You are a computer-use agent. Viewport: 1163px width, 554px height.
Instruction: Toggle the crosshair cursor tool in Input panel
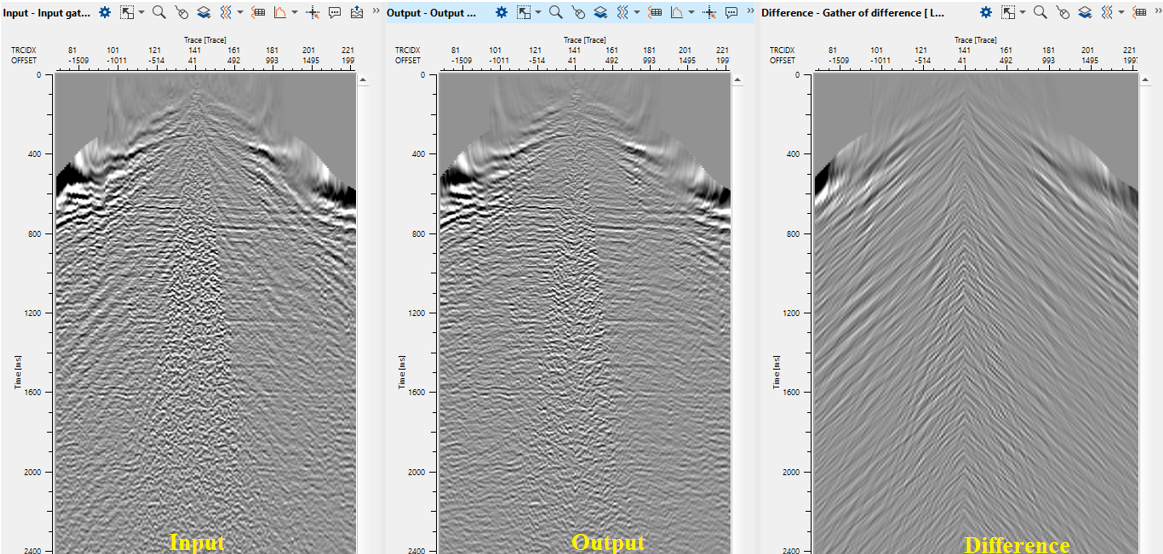(x=312, y=13)
